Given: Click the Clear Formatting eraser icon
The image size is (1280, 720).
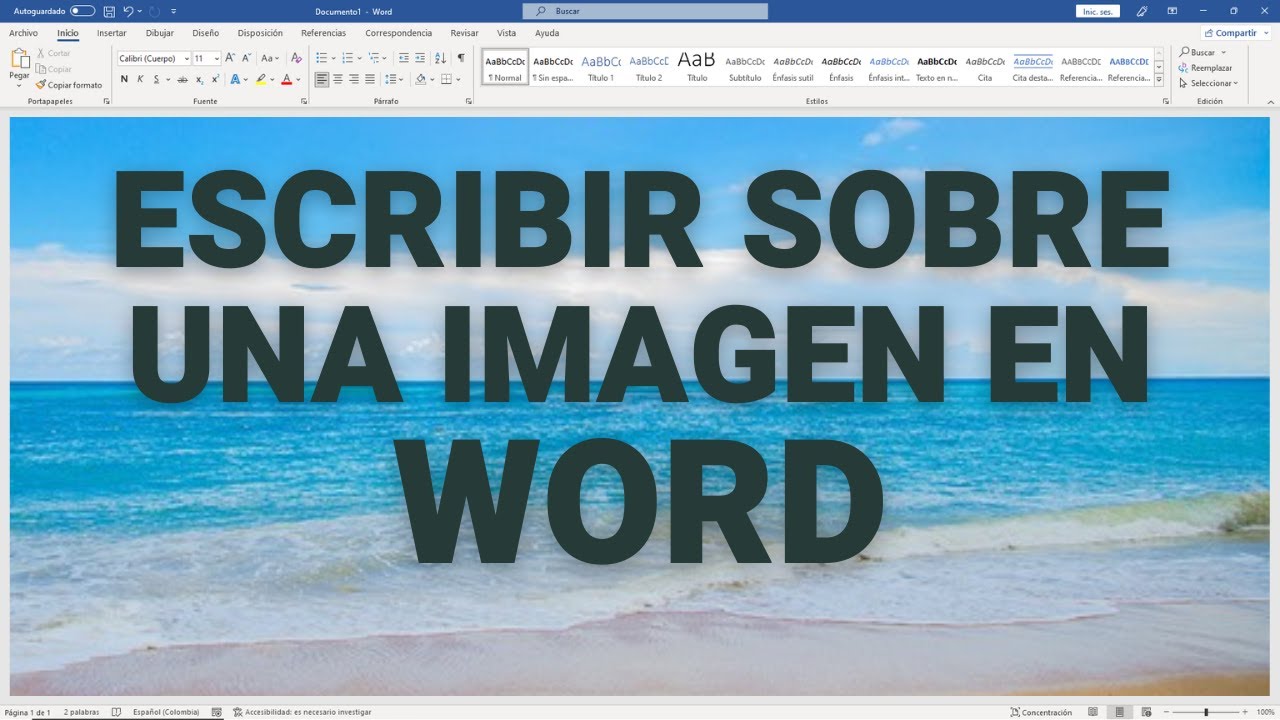Looking at the screenshot, I should pyautogui.click(x=296, y=58).
